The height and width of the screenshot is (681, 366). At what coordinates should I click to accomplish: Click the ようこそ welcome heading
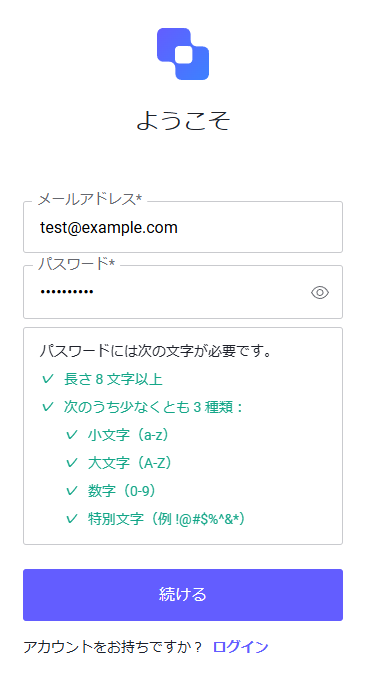coord(183,120)
